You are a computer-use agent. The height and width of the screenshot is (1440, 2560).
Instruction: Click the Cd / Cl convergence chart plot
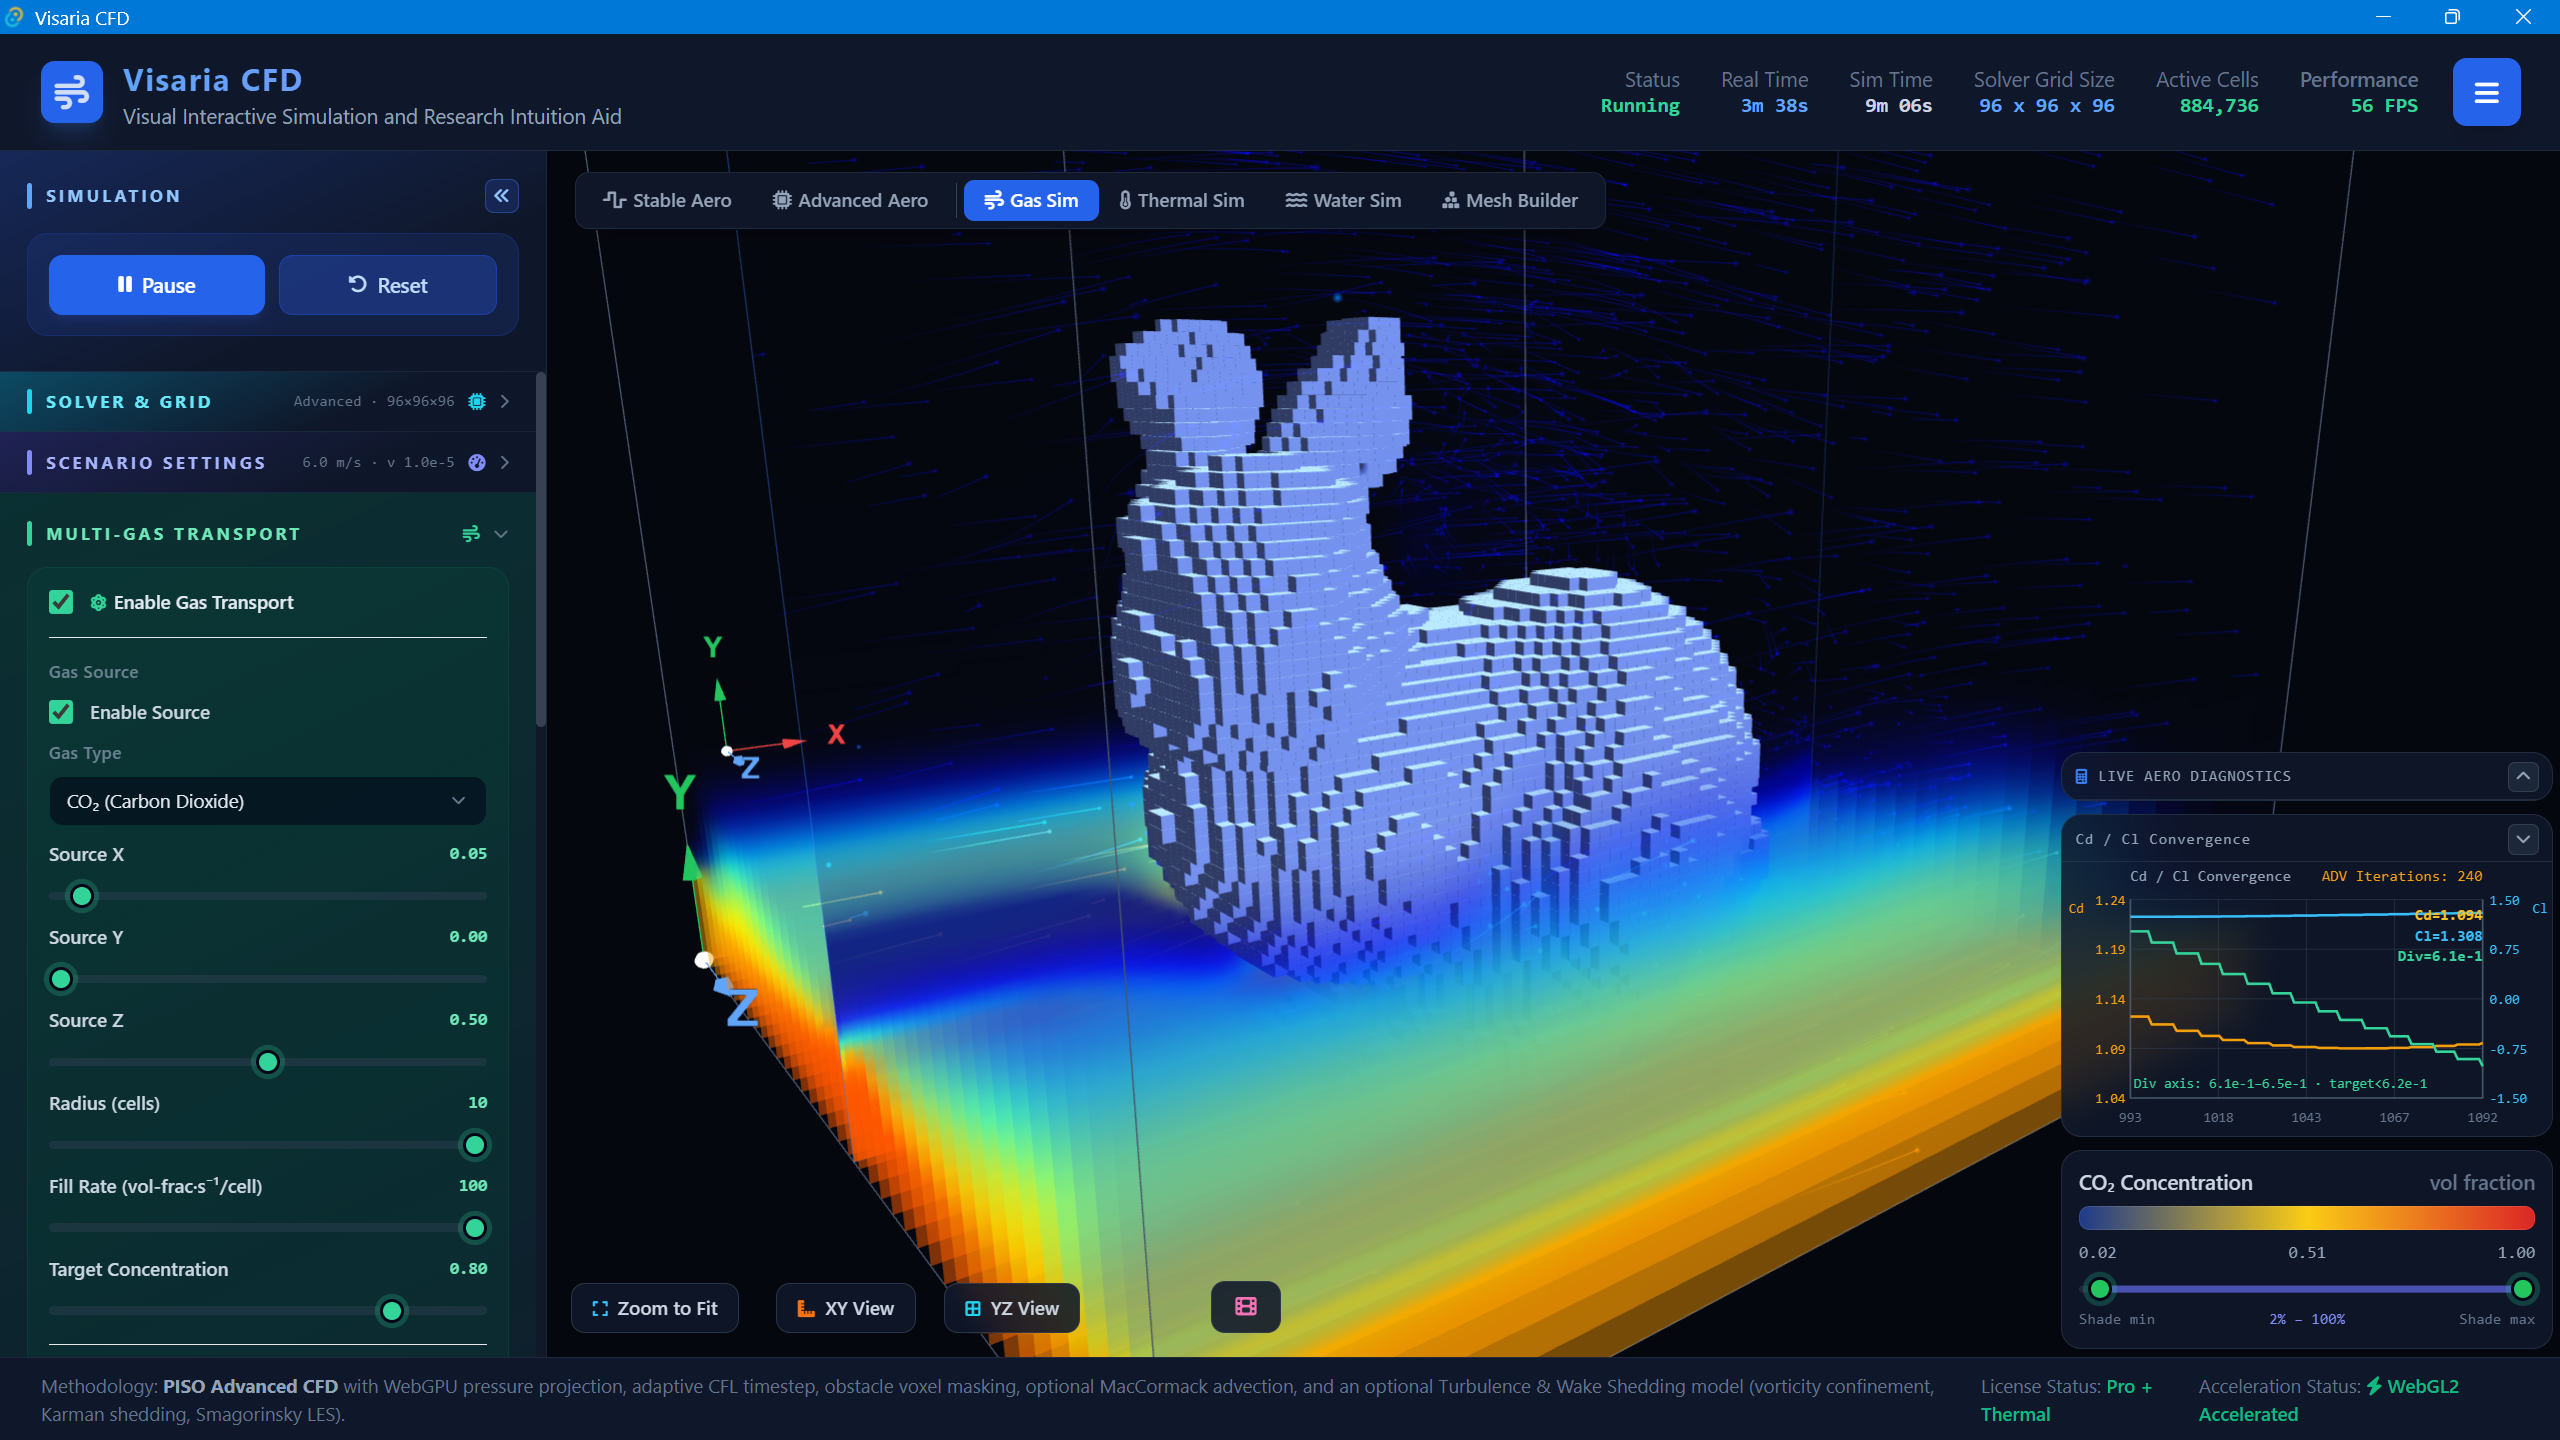click(2306, 999)
